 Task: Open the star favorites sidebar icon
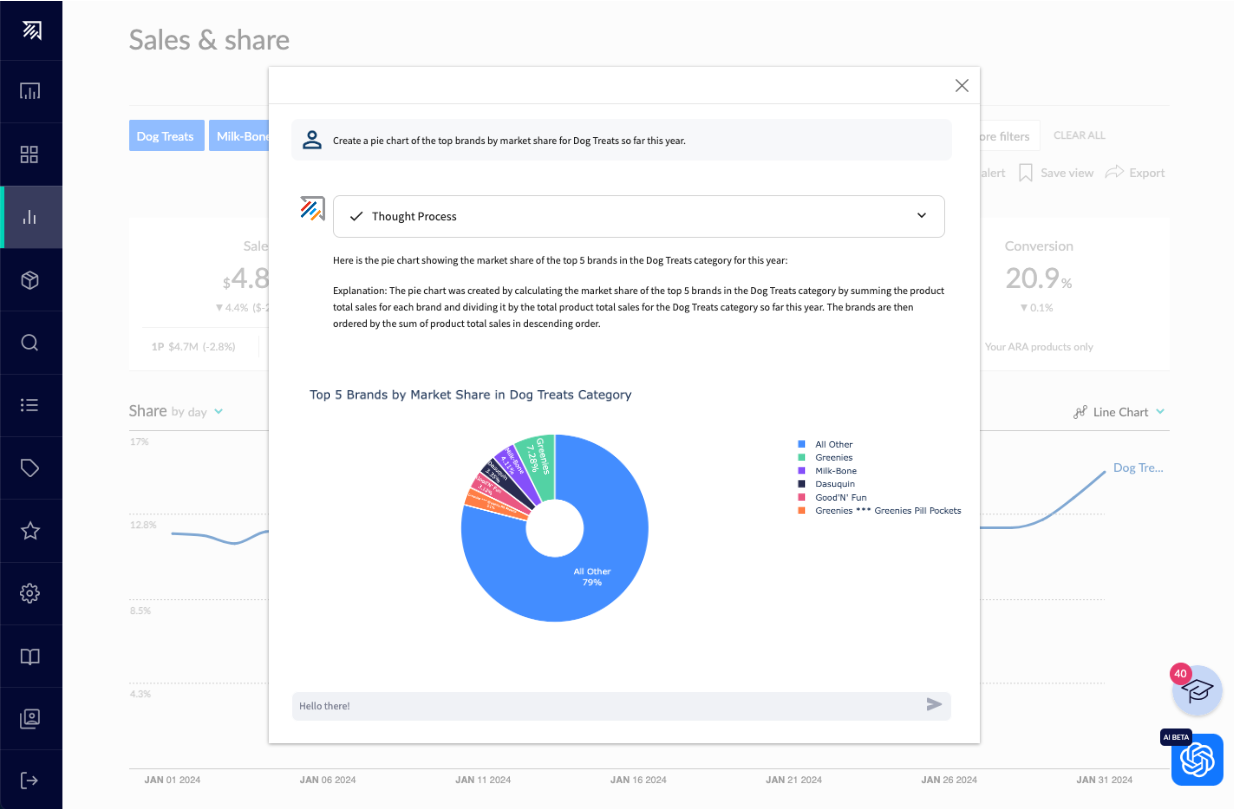coord(30,530)
